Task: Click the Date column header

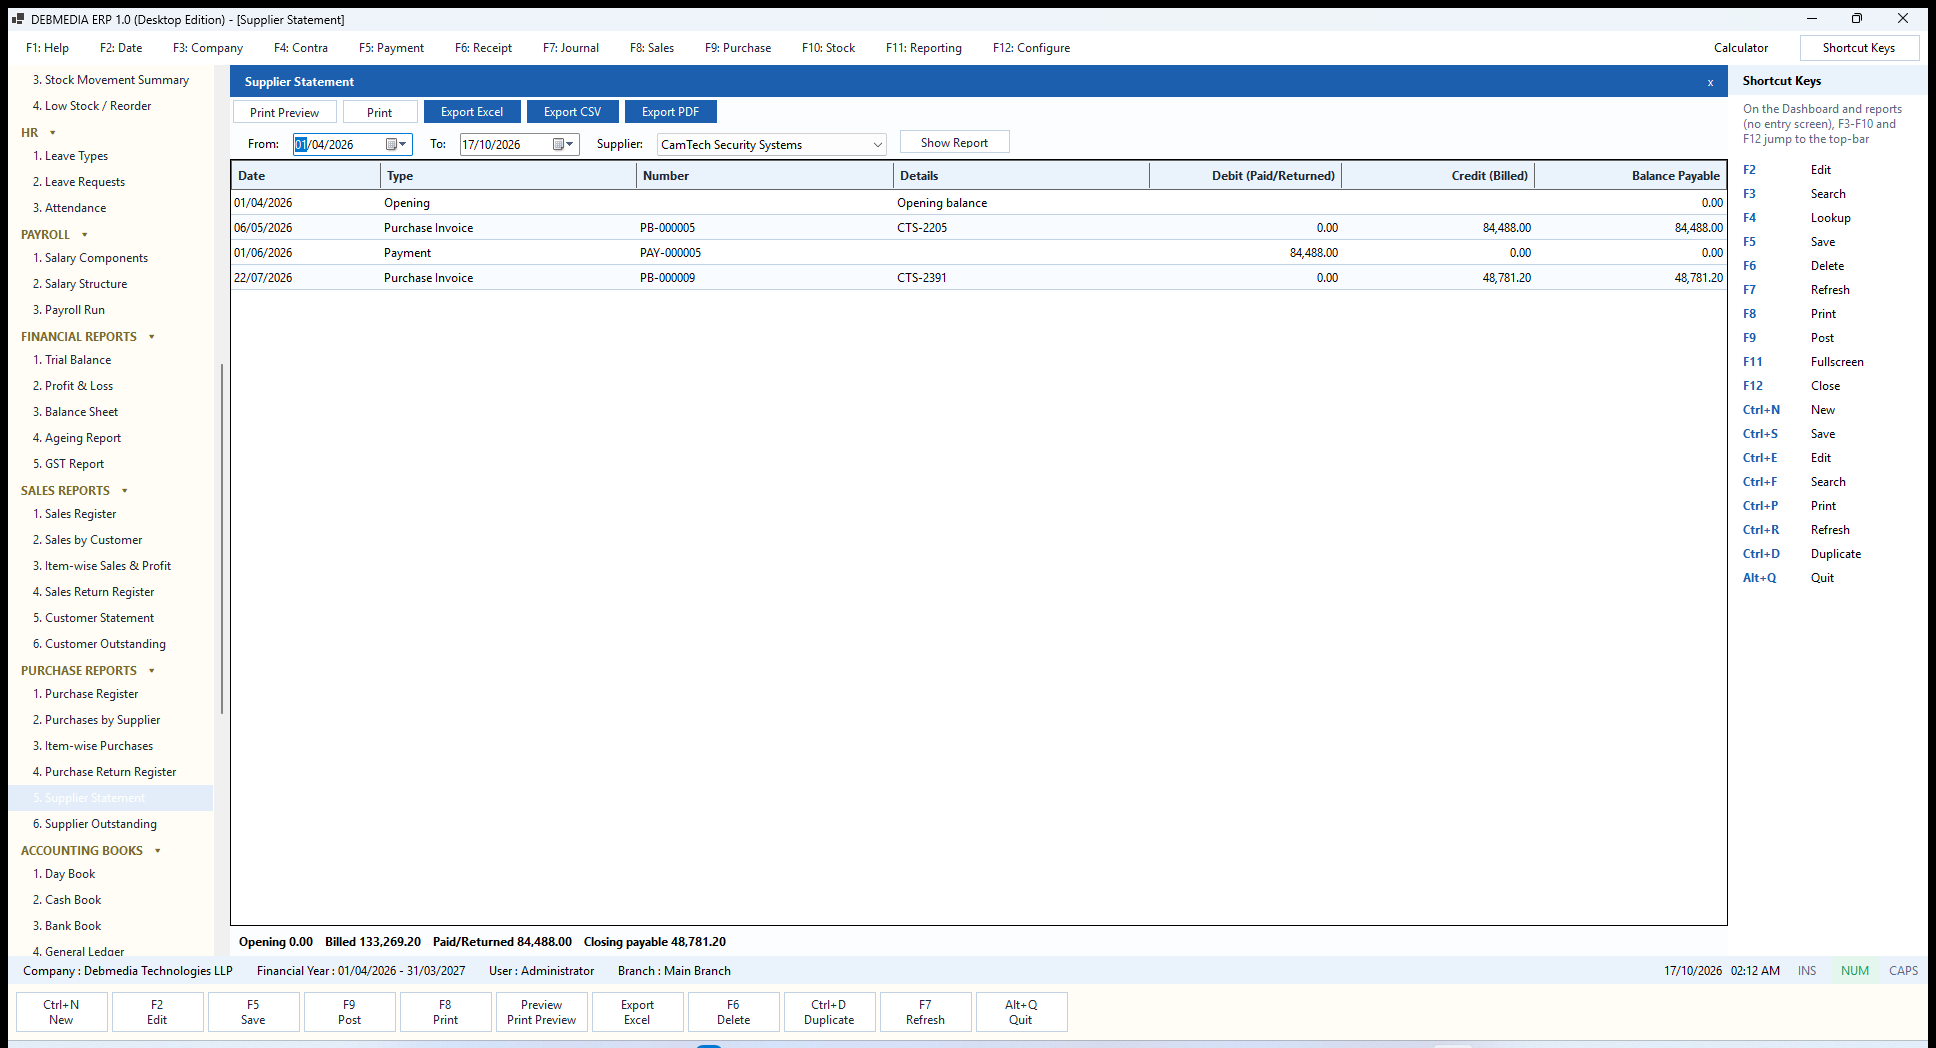Action: (306, 176)
